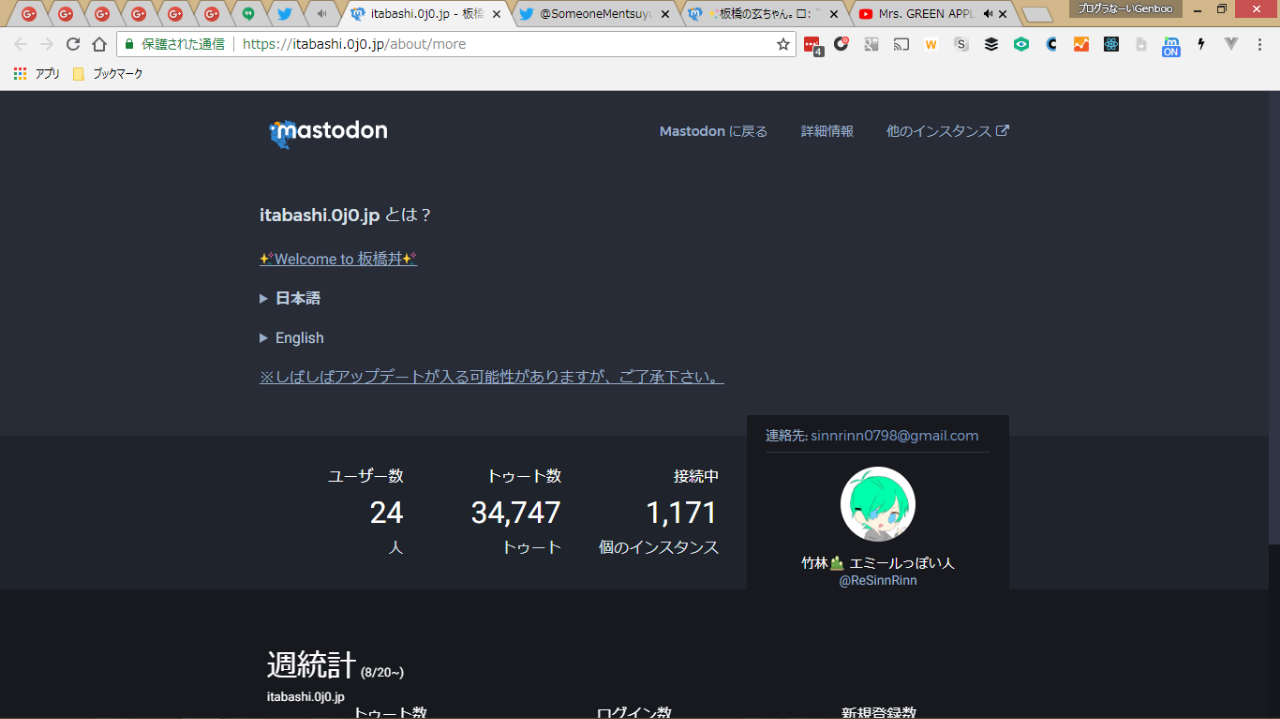
Task: Switch to the @SomeoneMentsuyu Twitter tab
Action: click(x=595, y=14)
